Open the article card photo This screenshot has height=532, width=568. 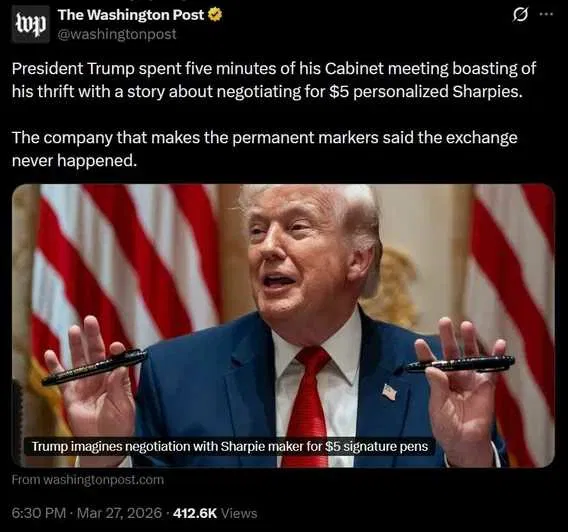click(x=283, y=326)
